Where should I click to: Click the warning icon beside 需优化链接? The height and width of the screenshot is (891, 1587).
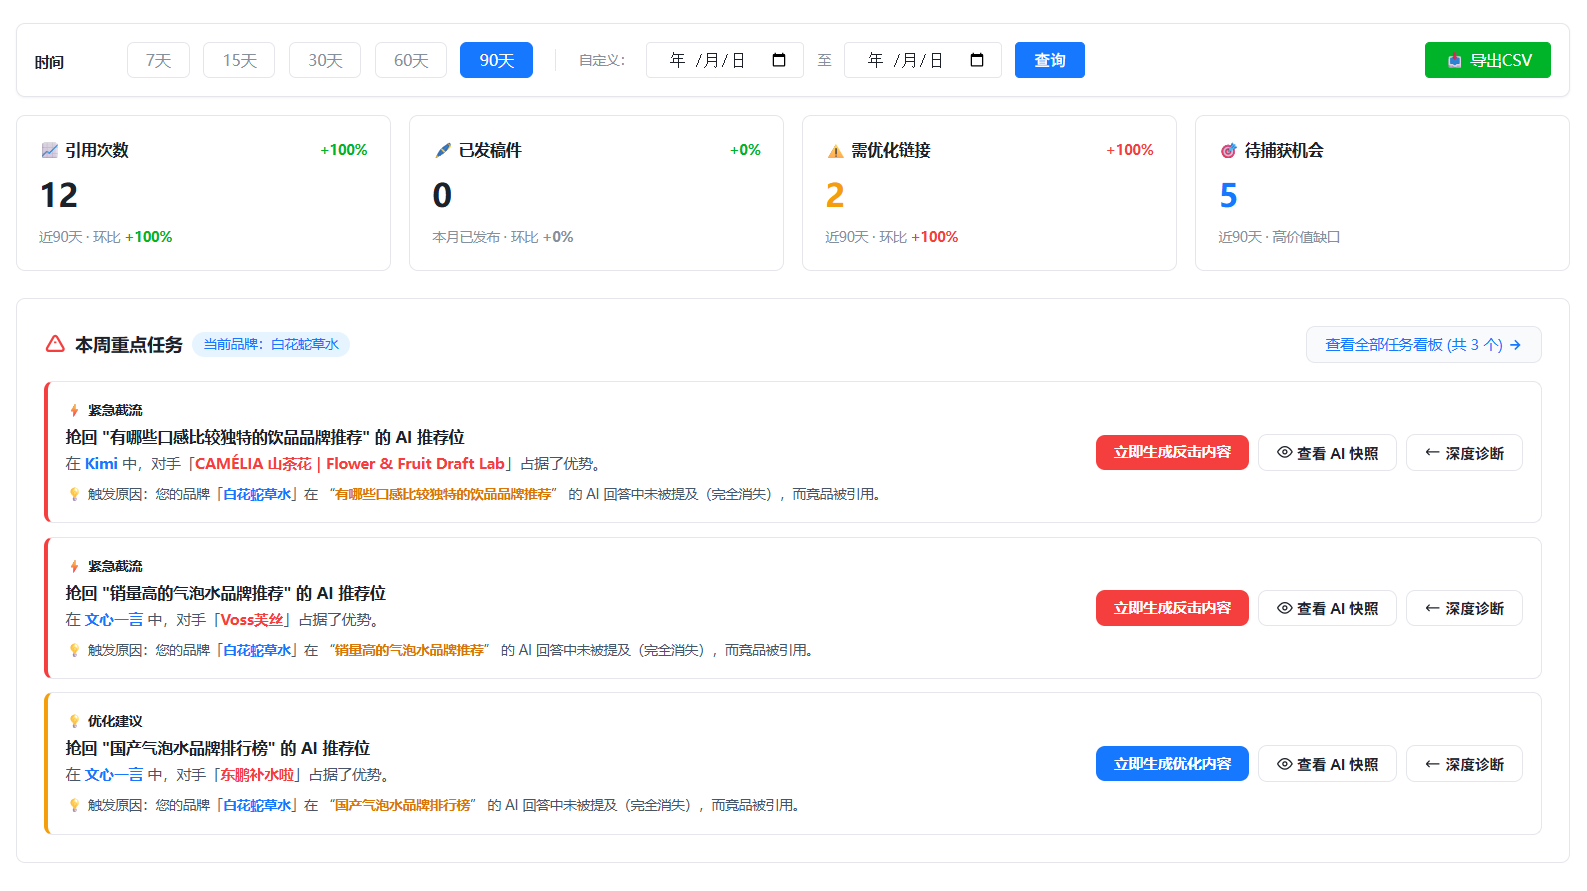point(835,151)
